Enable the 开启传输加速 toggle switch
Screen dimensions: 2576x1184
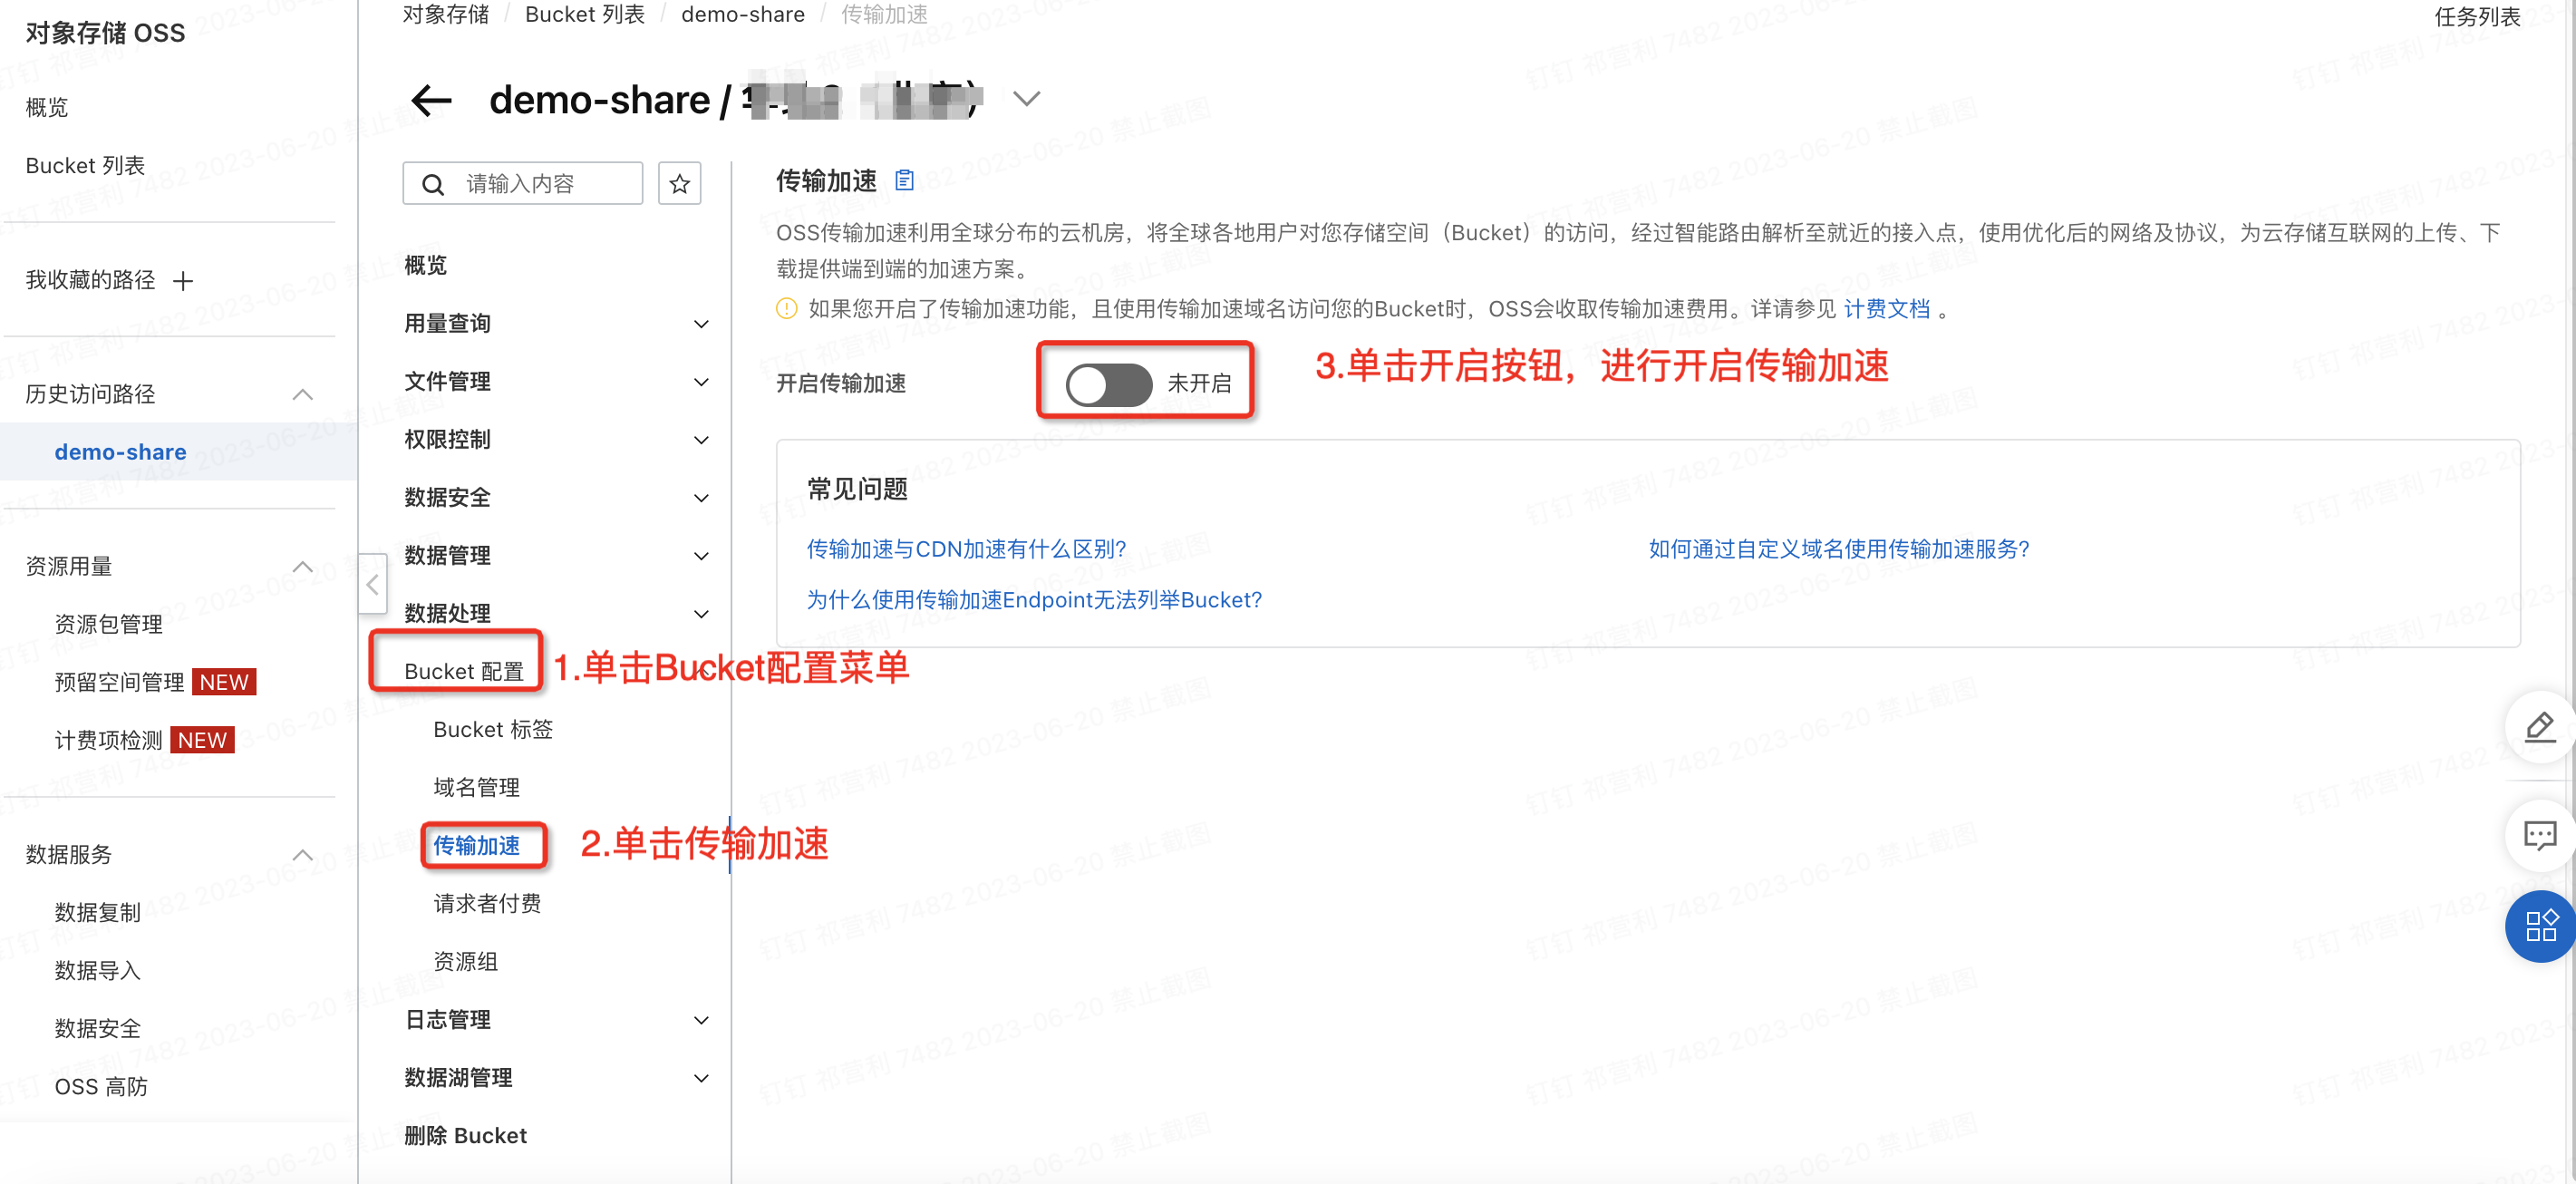click(x=1108, y=384)
